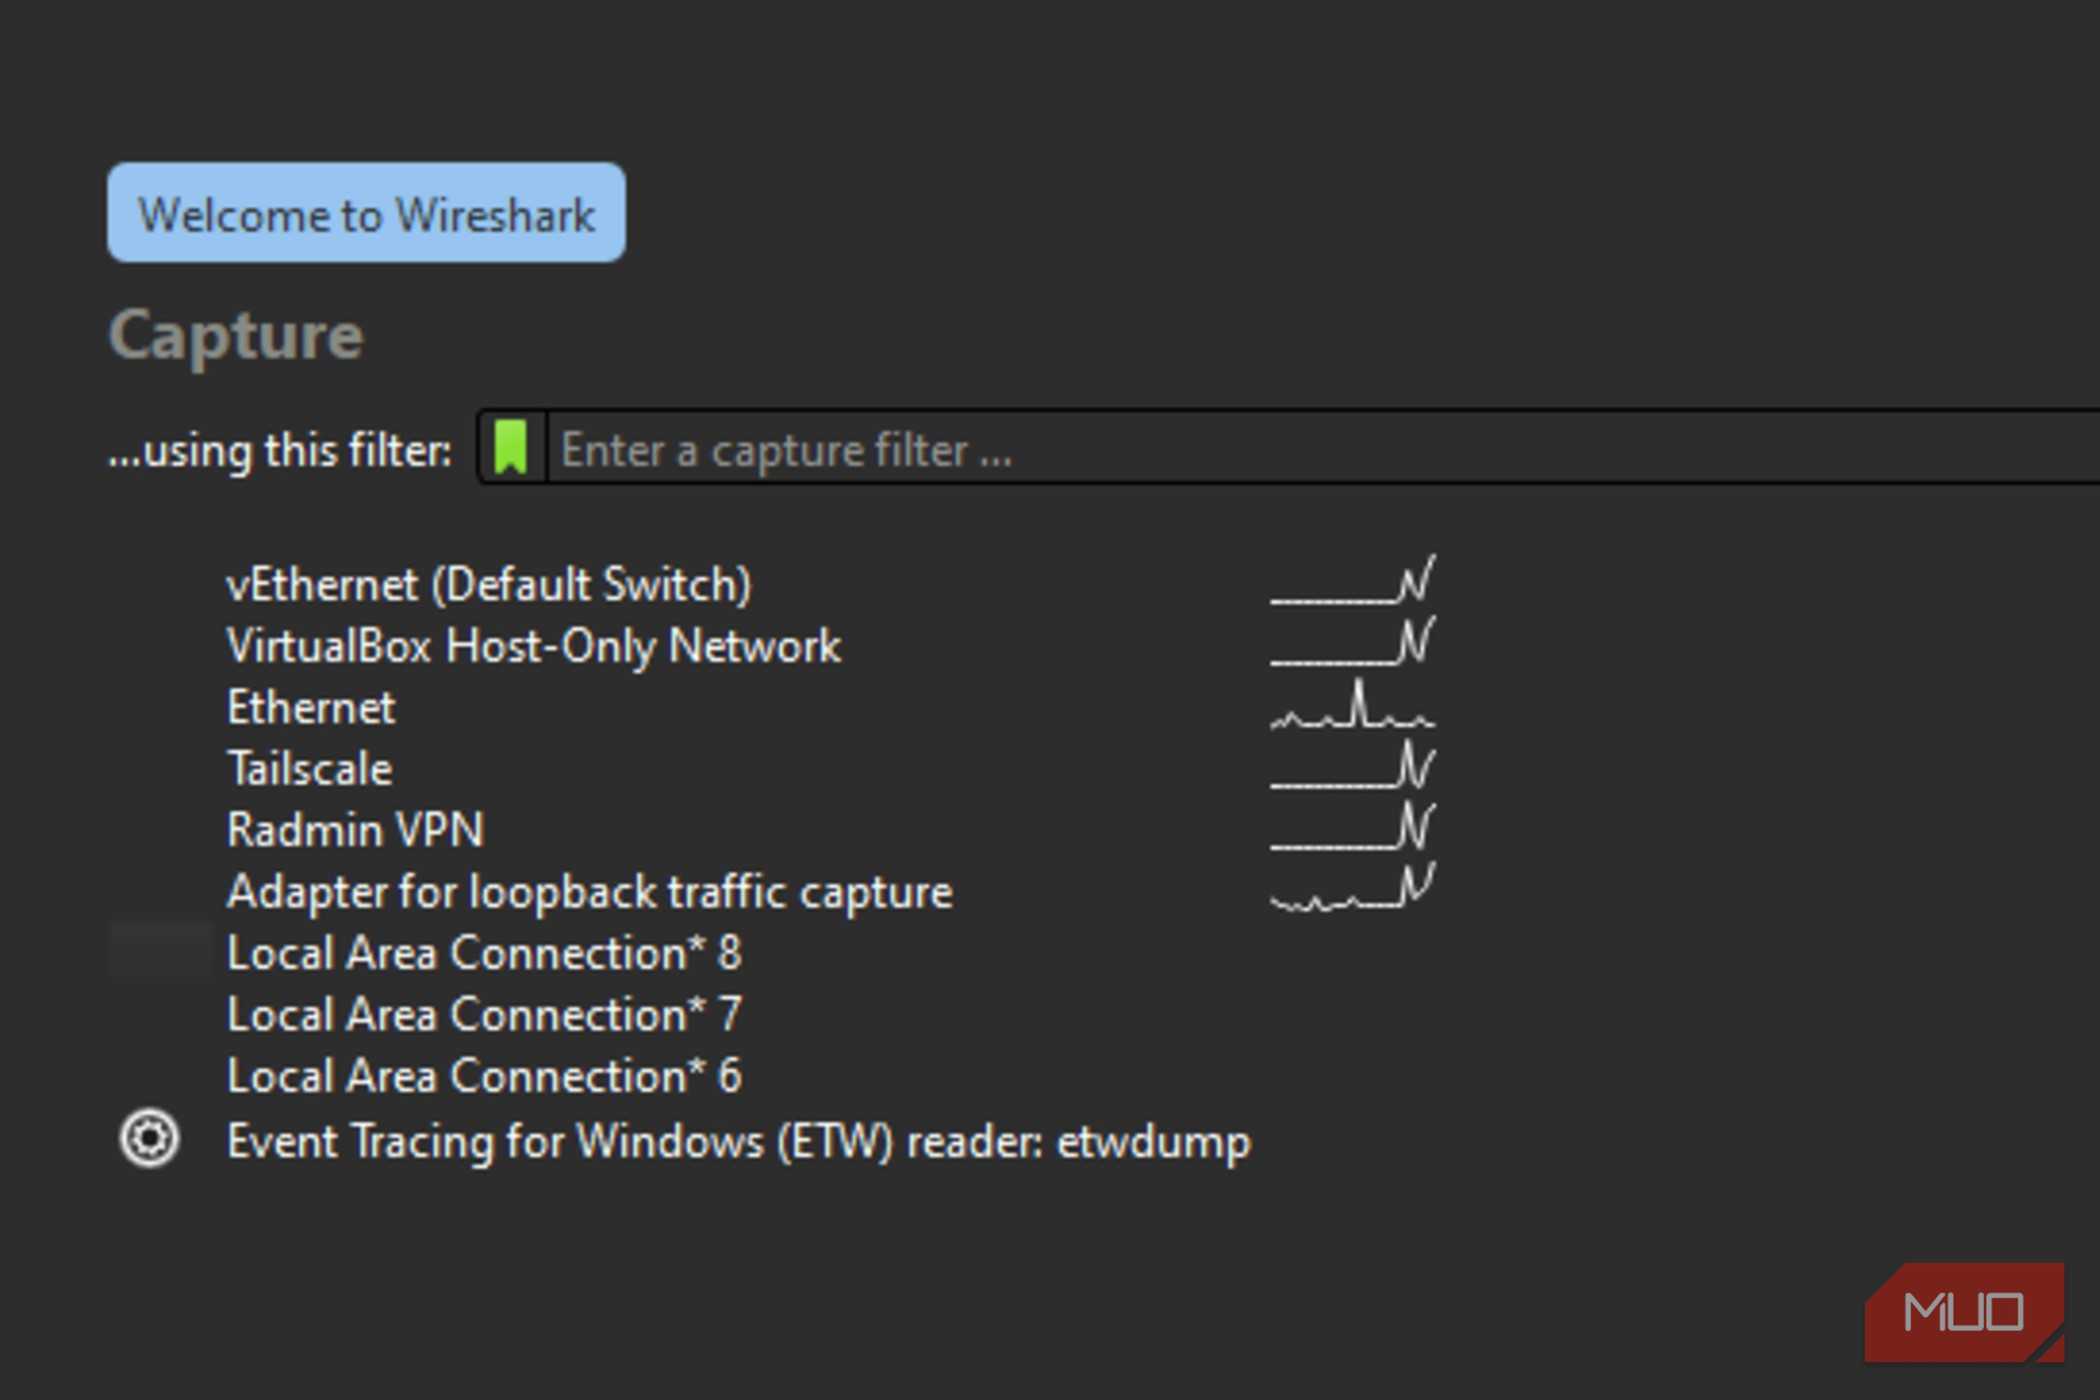Image resolution: width=2100 pixels, height=1400 pixels.
Task: Select Local Area Connection* 7
Action: pyautogui.click(x=485, y=1014)
